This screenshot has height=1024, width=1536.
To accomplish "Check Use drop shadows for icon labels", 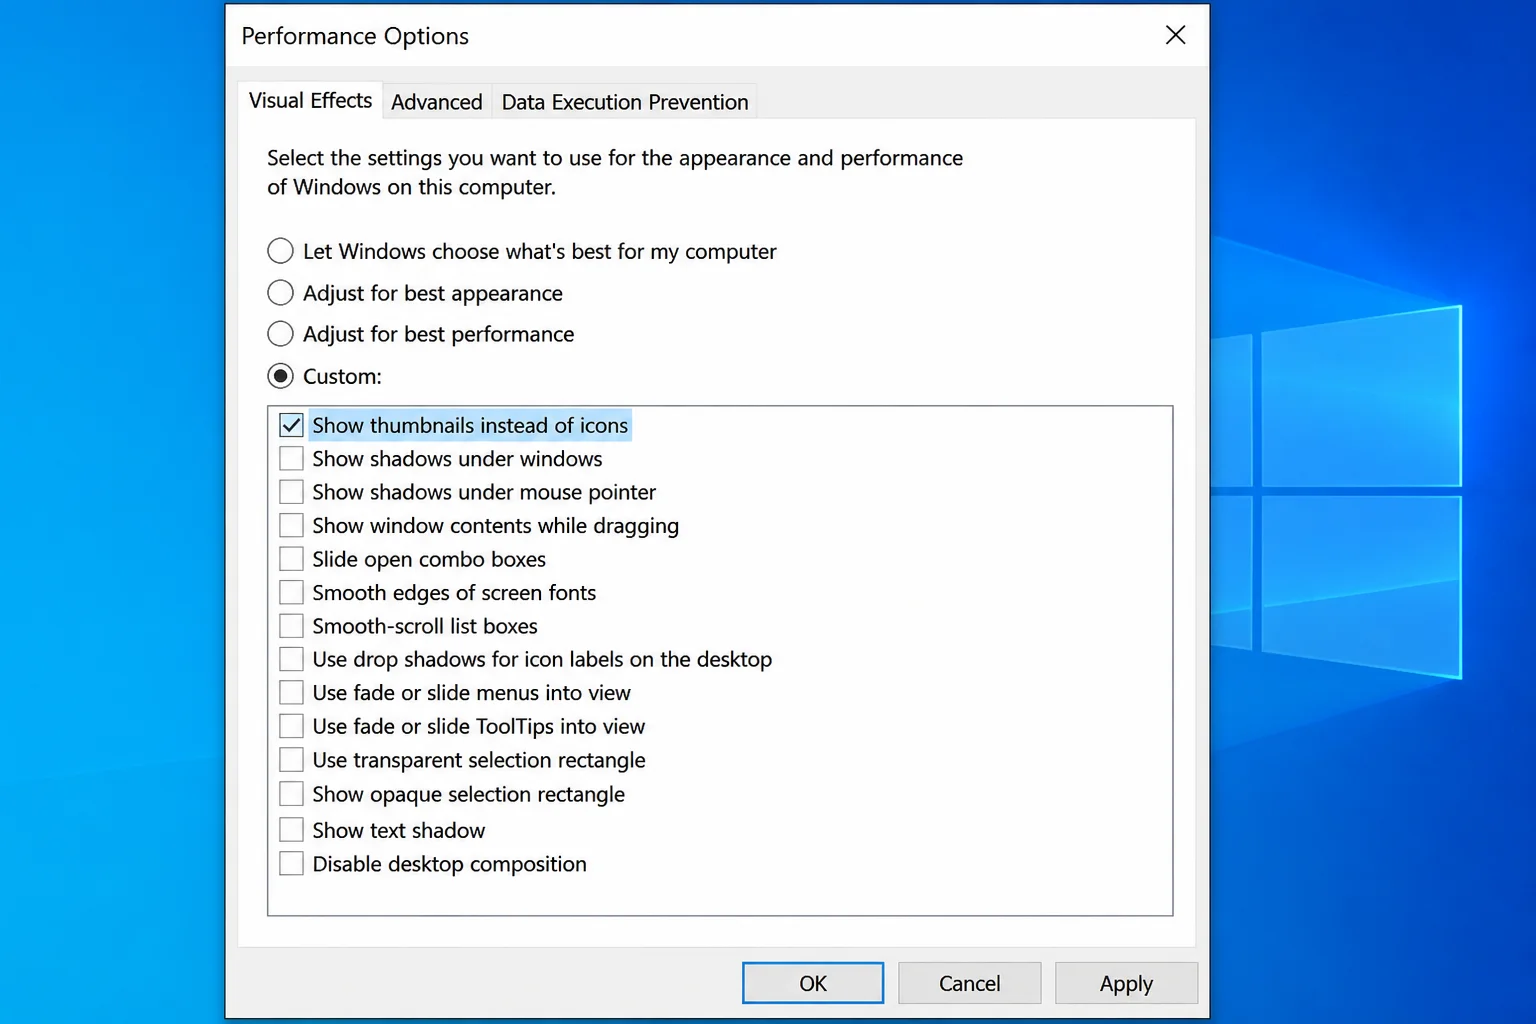I will (291, 659).
